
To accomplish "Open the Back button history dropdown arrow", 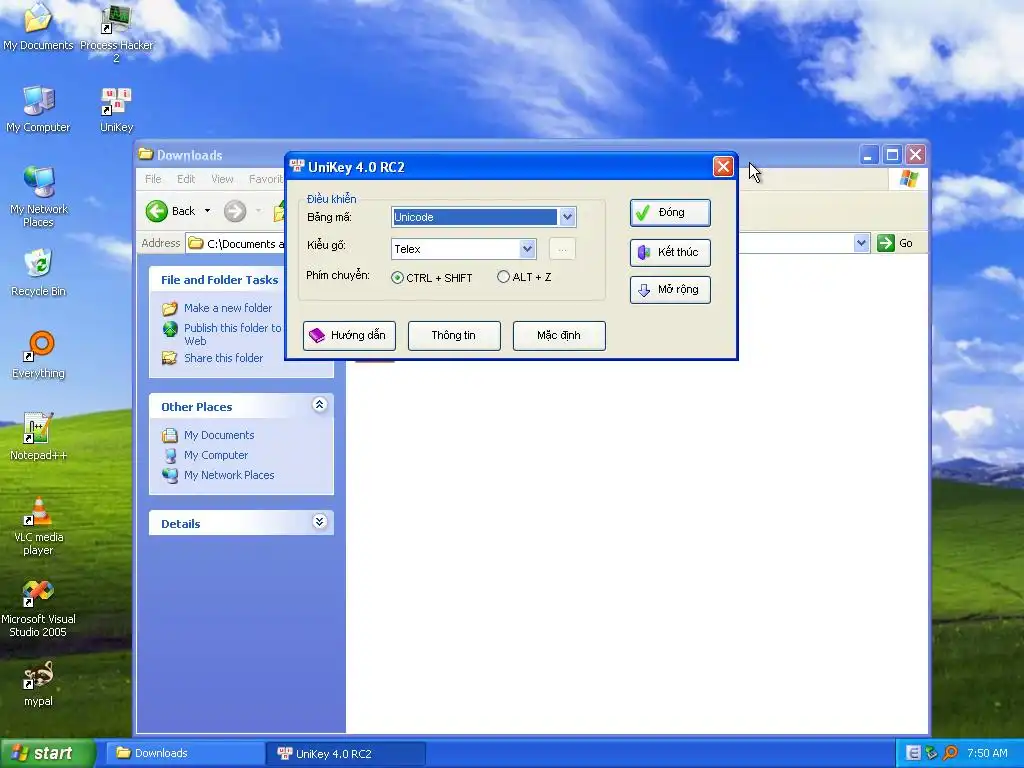I will tap(208, 211).
